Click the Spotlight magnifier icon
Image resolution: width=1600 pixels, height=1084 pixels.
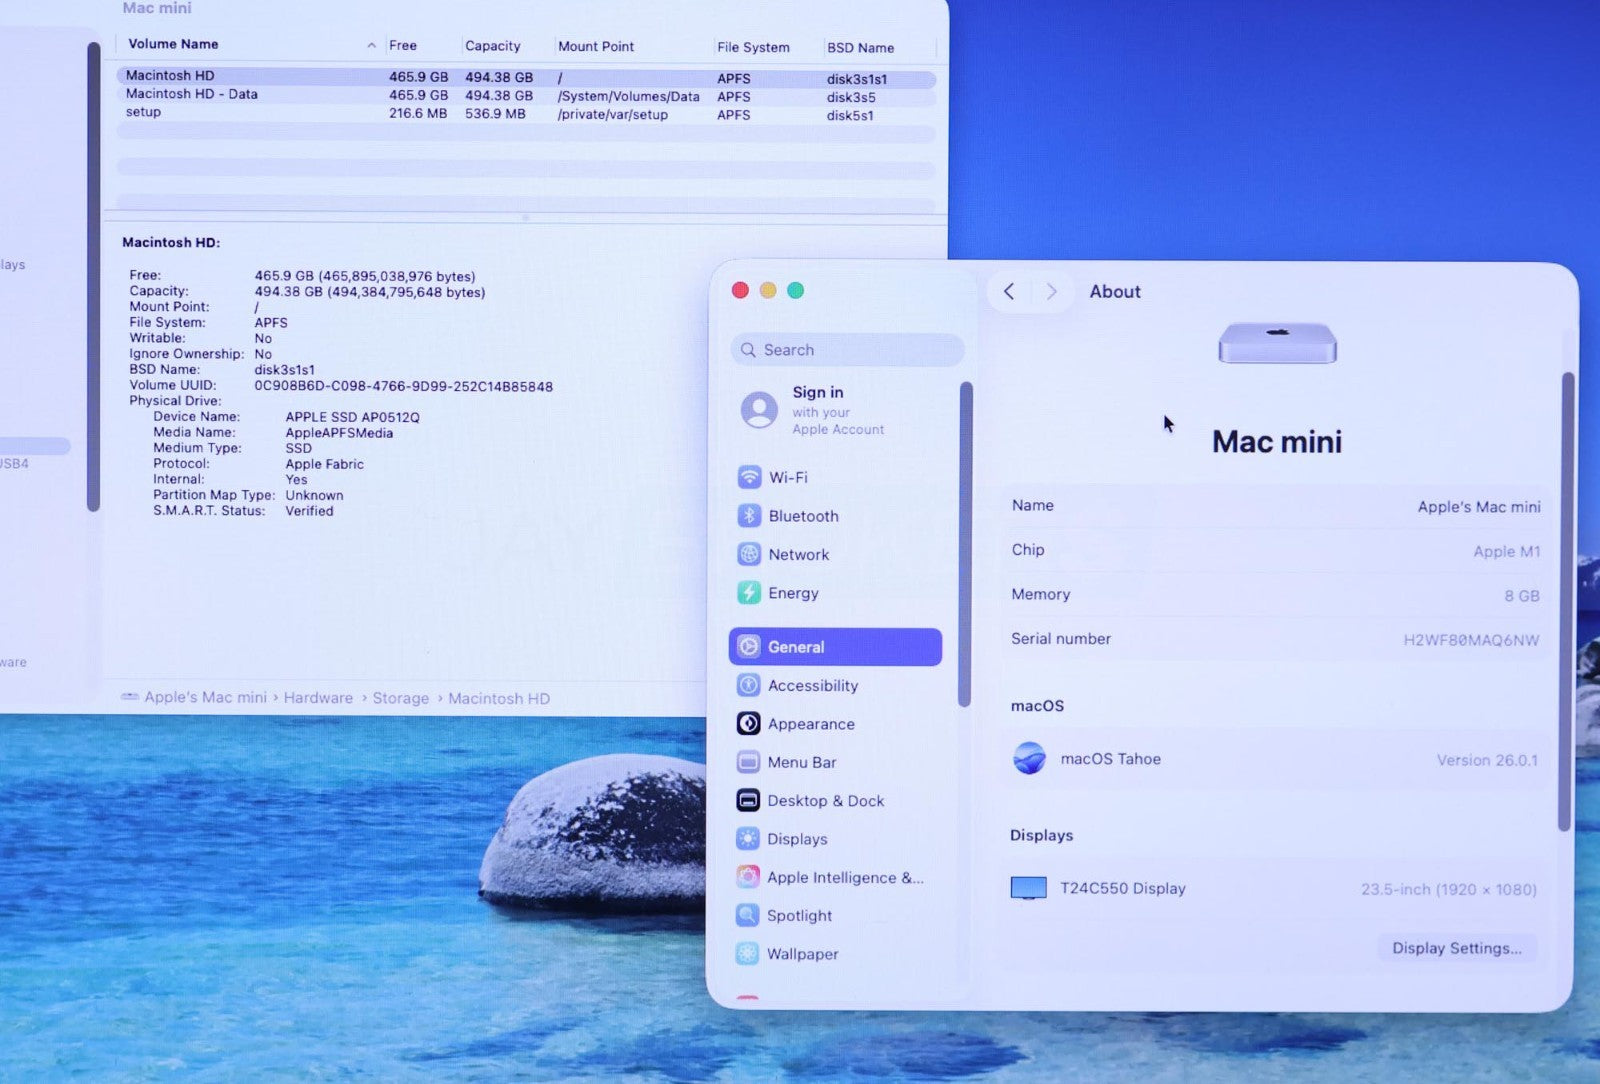click(747, 915)
